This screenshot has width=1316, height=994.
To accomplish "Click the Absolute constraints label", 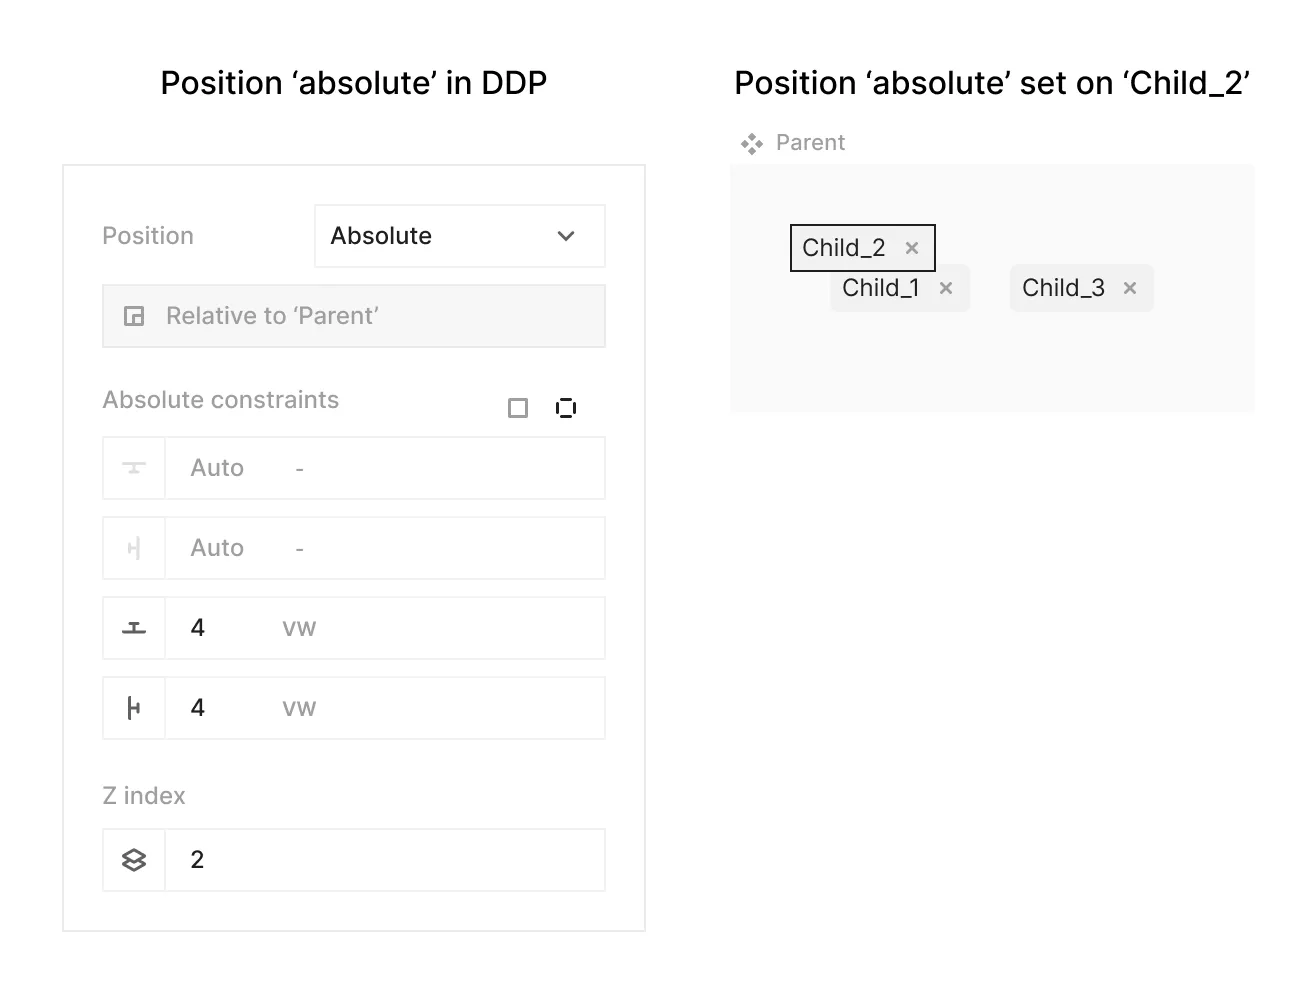I will 221,400.
